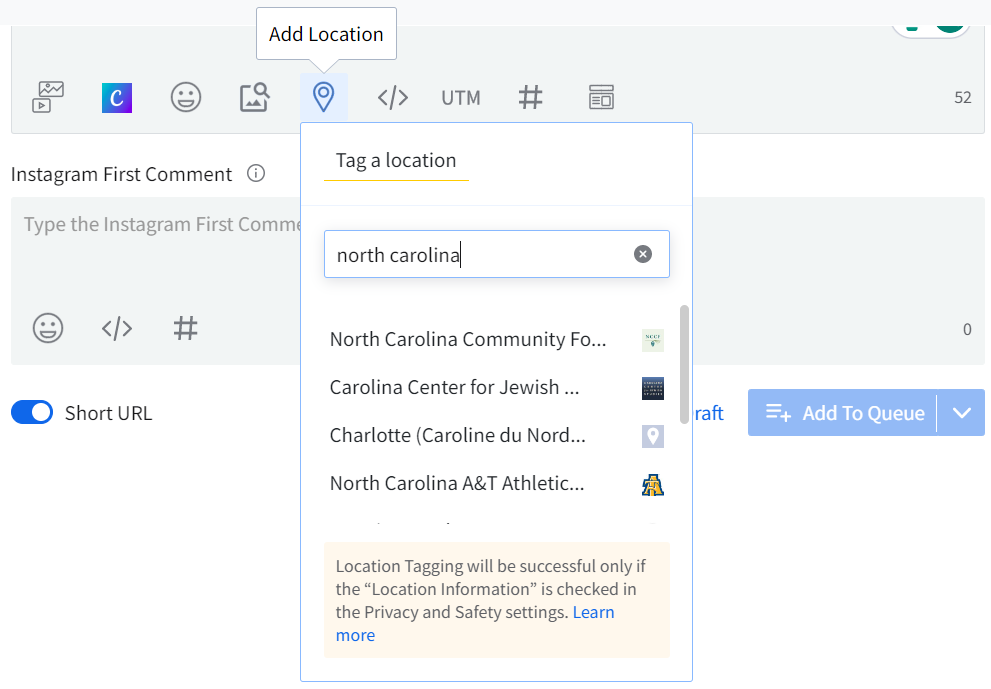
Task: Click the north carolina search input
Action: pos(480,255)
